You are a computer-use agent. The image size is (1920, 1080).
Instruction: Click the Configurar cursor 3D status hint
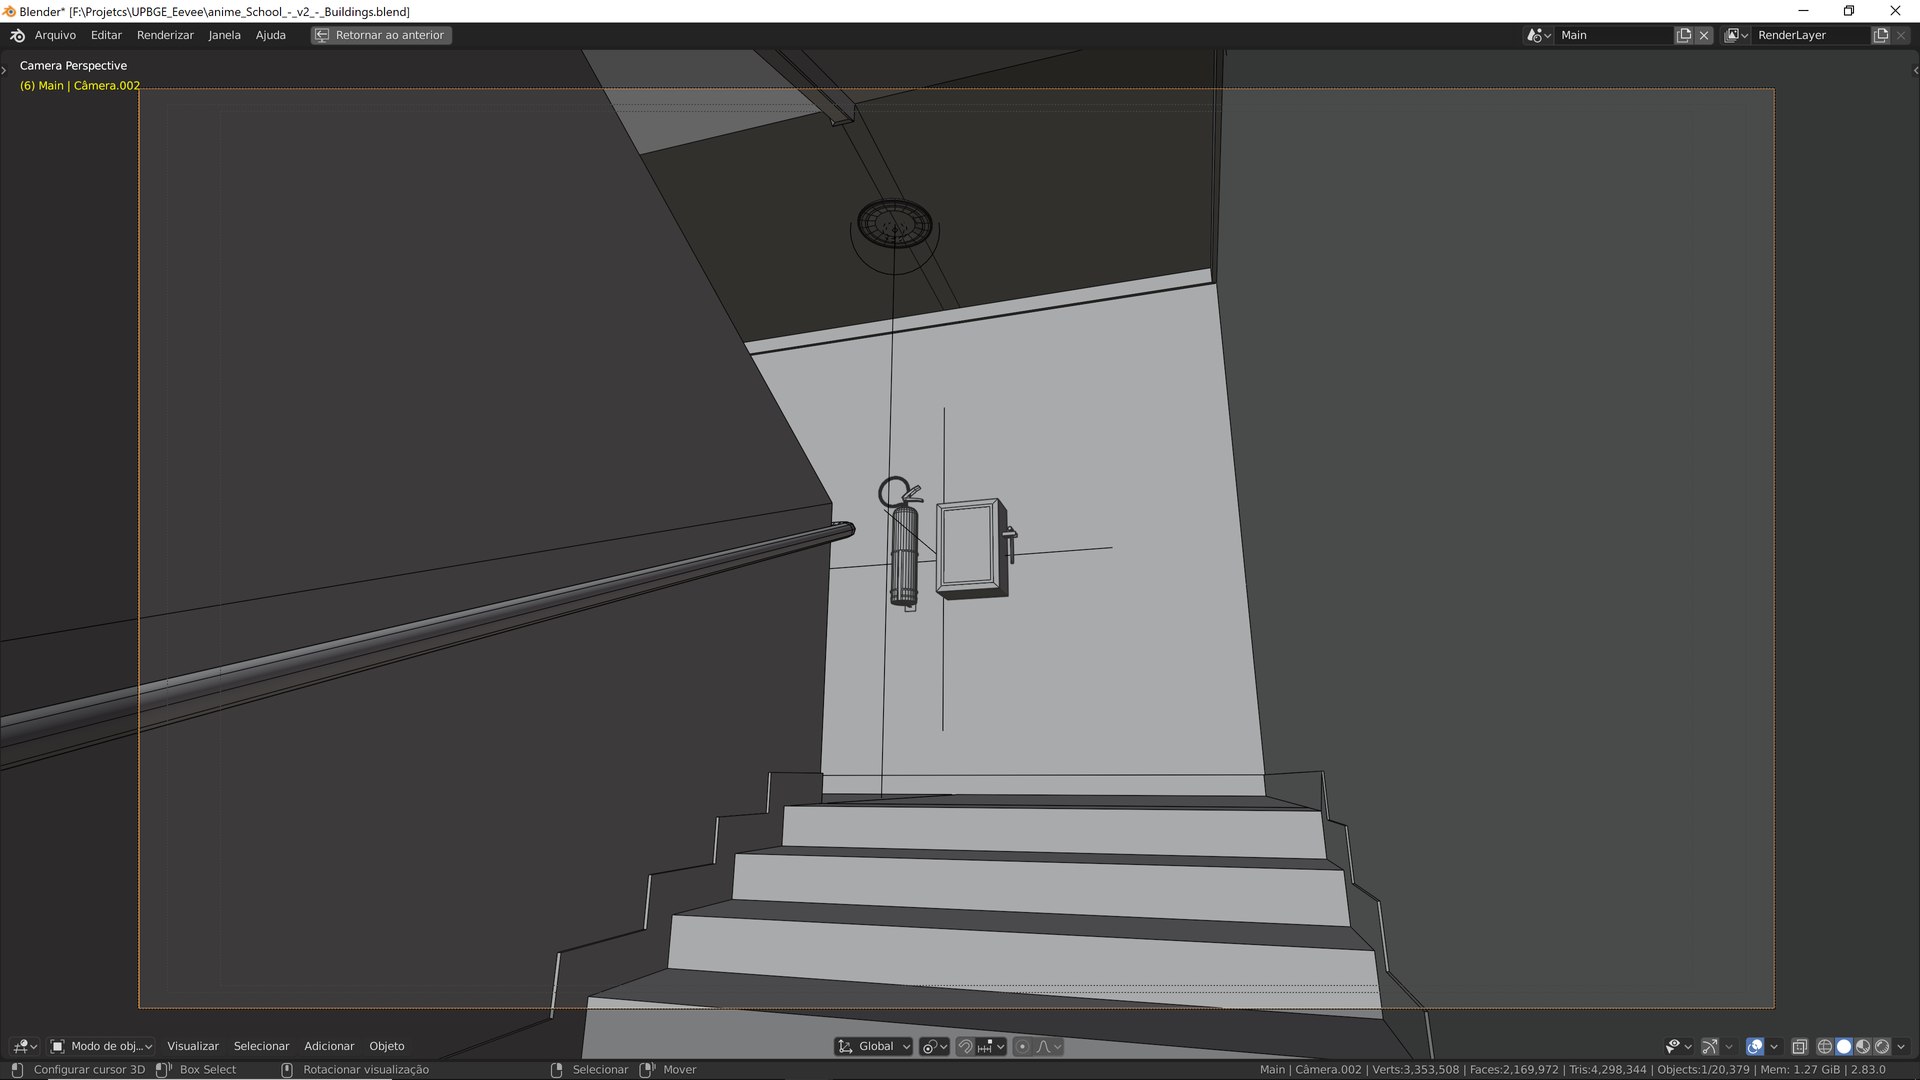click(89, 1070)
